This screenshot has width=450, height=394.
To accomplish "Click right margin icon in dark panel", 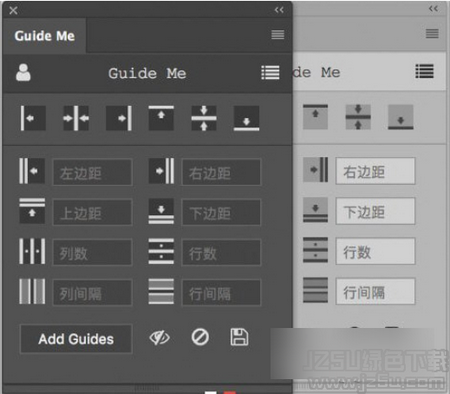I will pyautogui.click(x=161, y=171).
